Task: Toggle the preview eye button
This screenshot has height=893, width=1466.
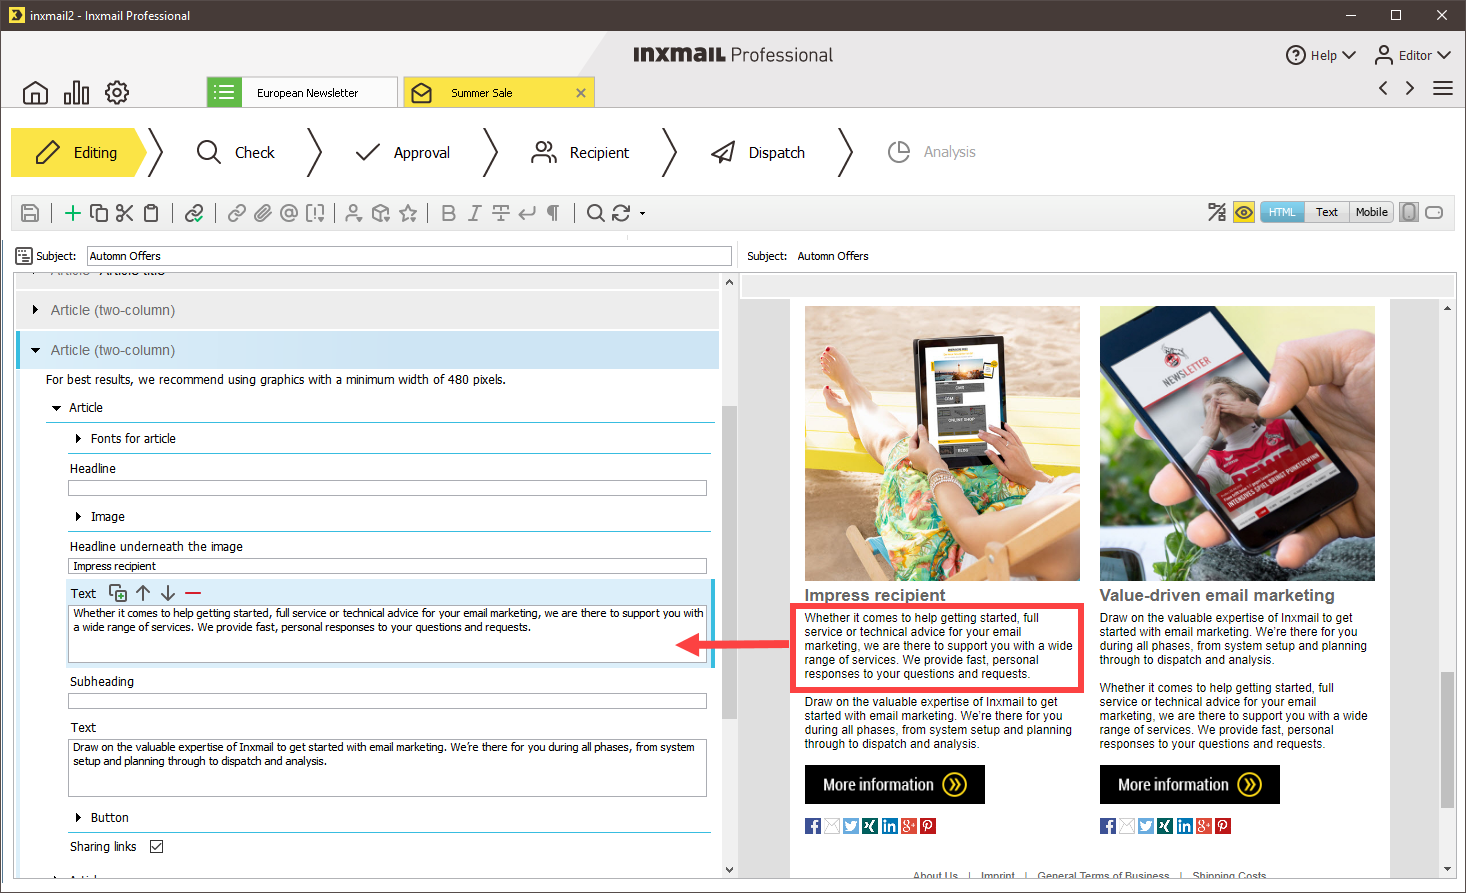Action: tap(1244, 212)
